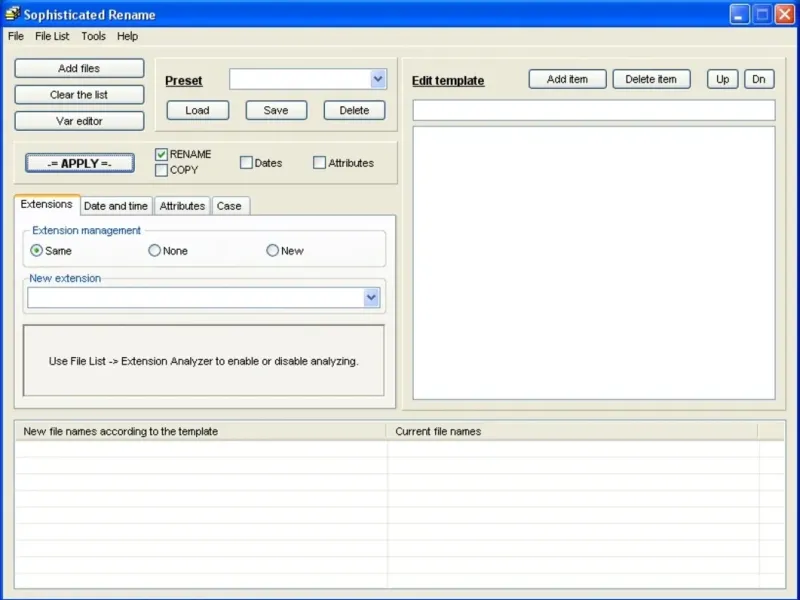Click the Edit template text field
Viewport: 800px width, 600px height.
click(x=594, y=110)
